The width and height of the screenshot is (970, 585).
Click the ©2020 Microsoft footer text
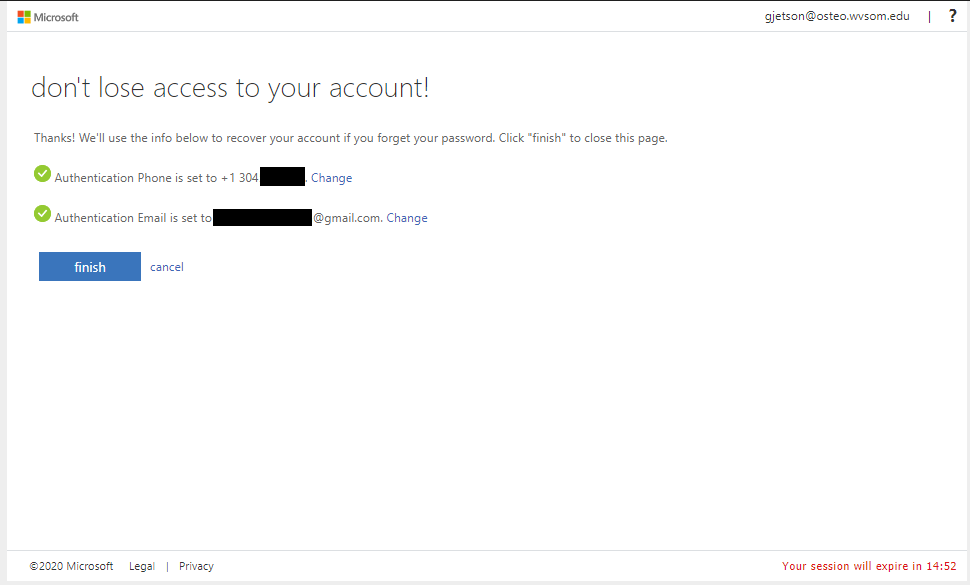(71, 566)
